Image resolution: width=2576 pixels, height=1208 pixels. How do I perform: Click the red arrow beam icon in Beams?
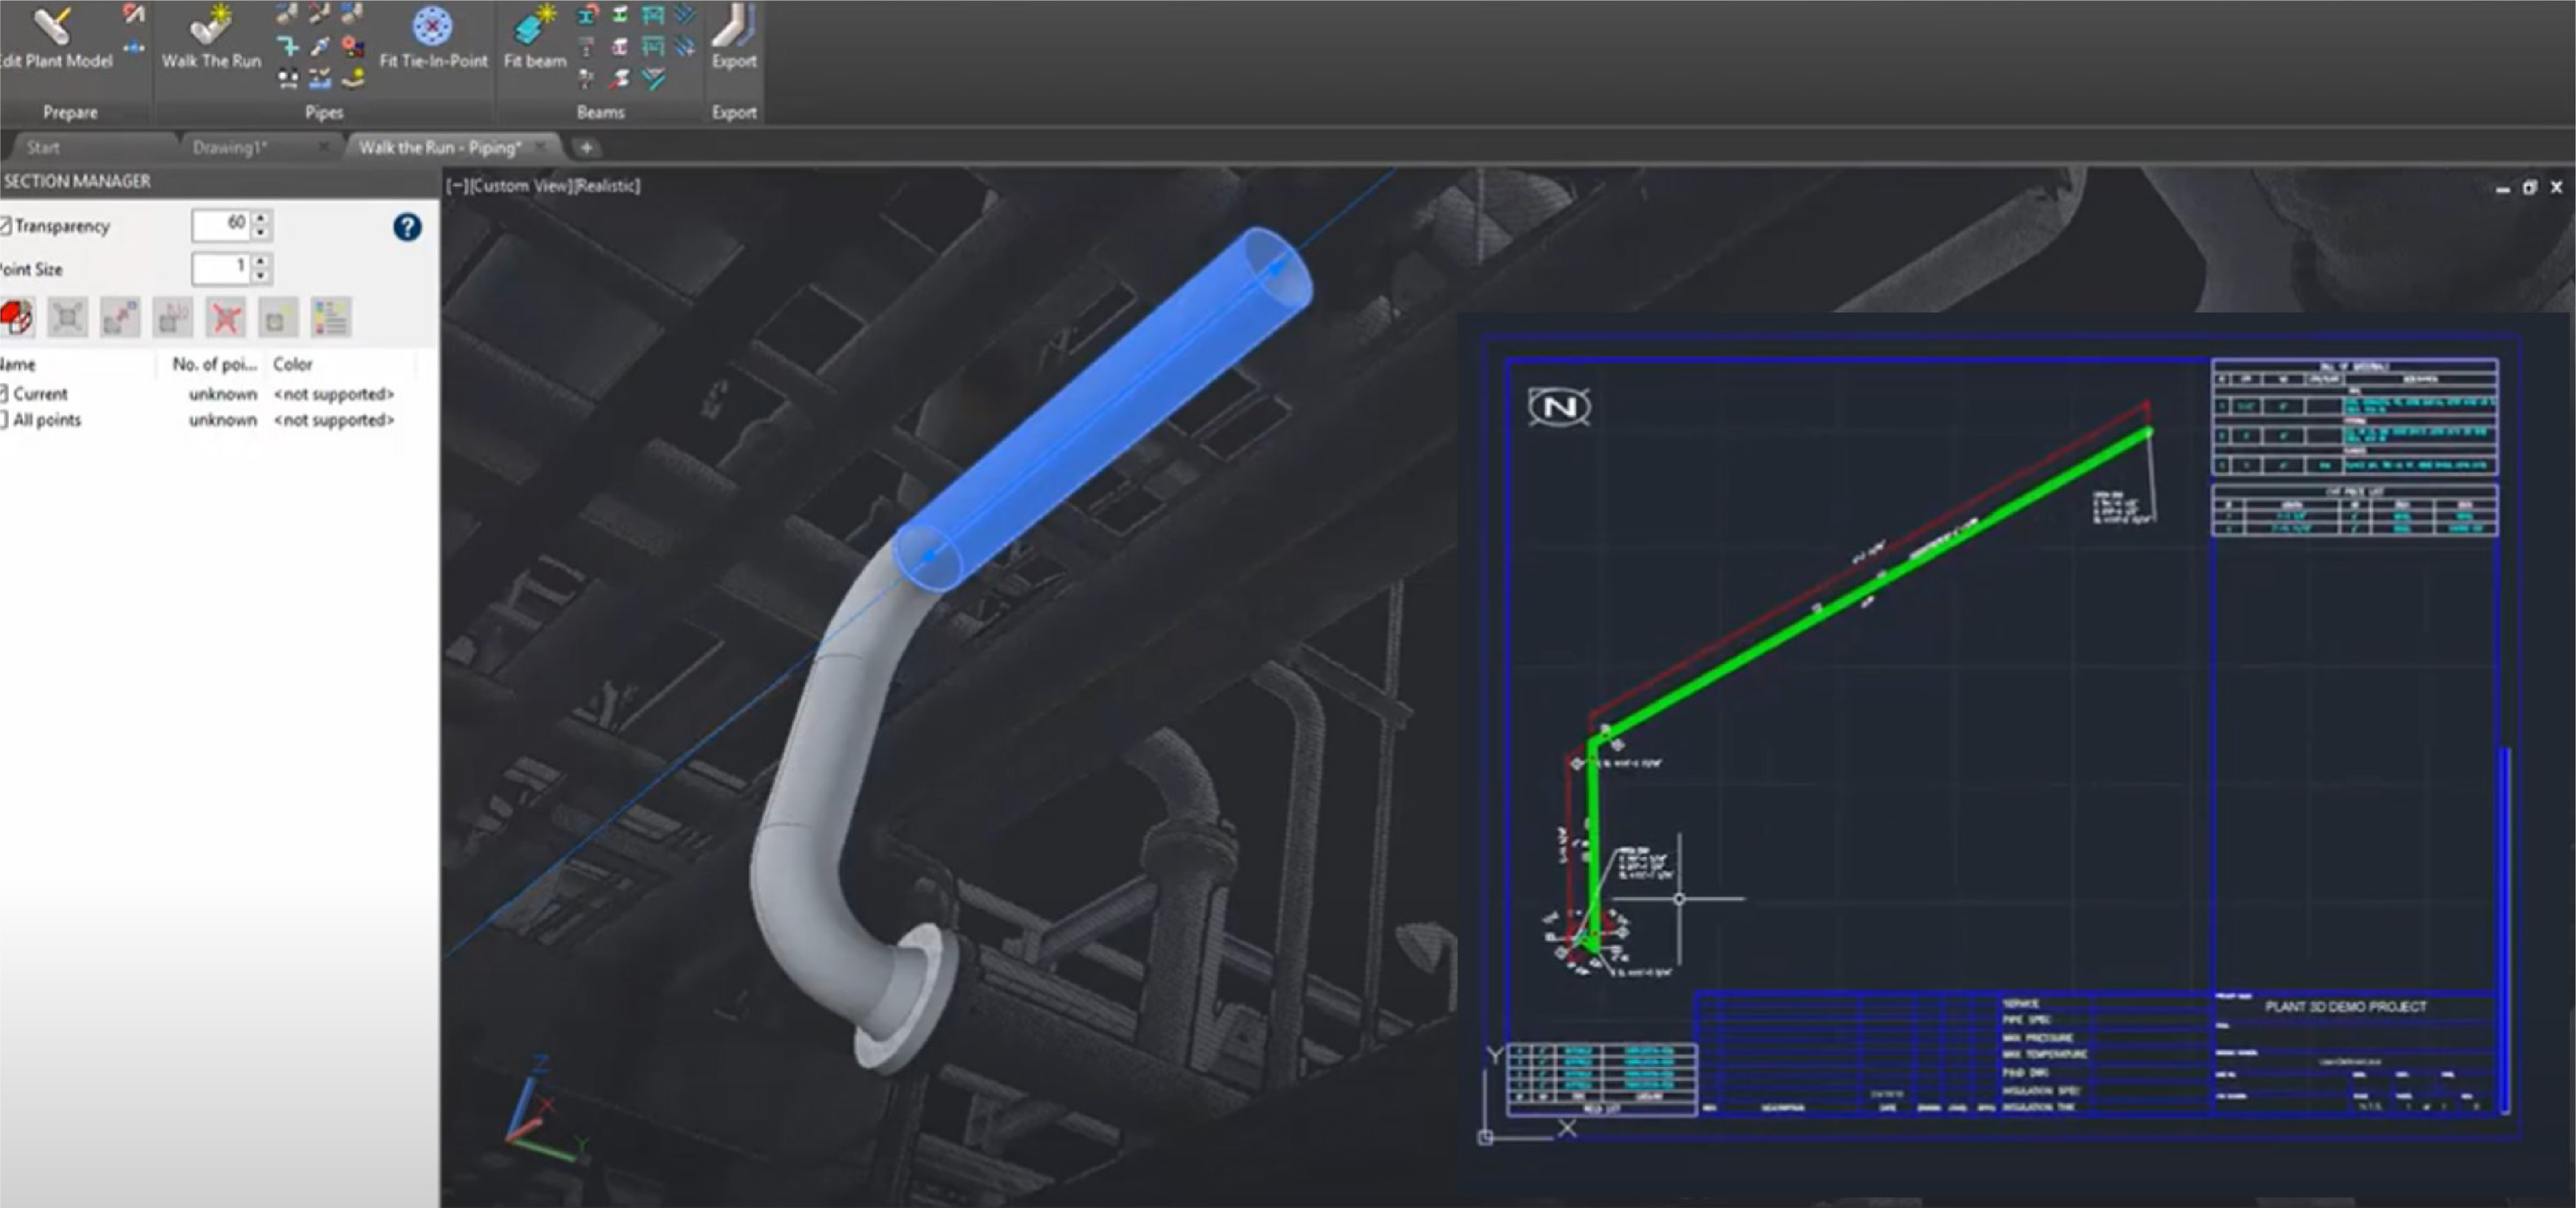coord(618,79)
